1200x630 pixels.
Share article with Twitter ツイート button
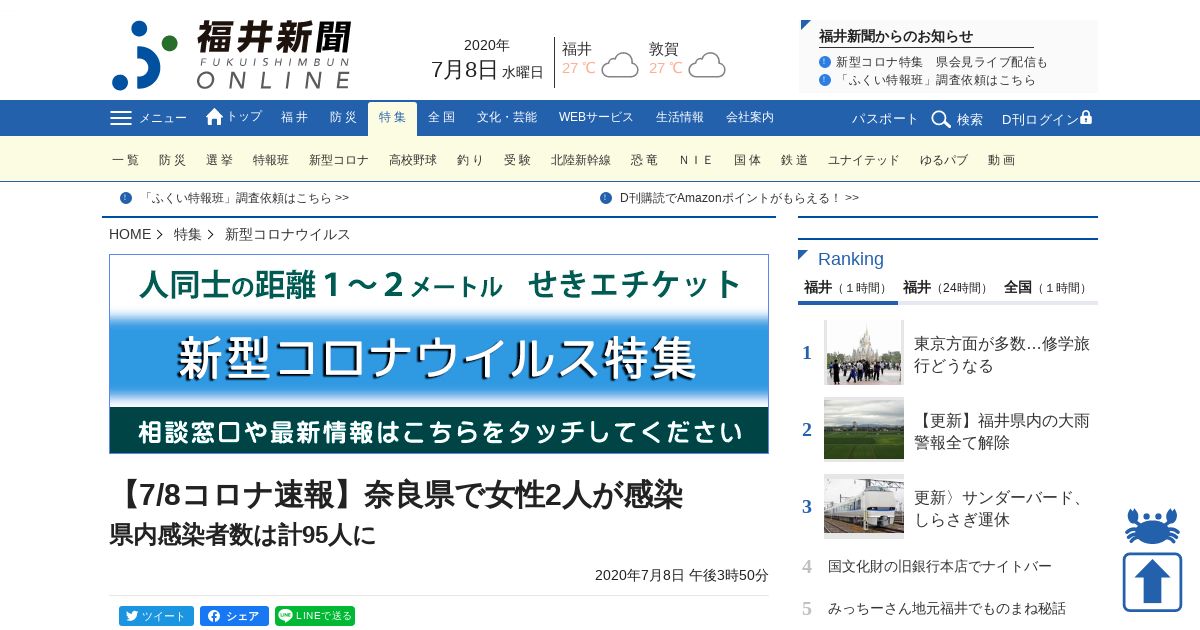tap(156, 616)
